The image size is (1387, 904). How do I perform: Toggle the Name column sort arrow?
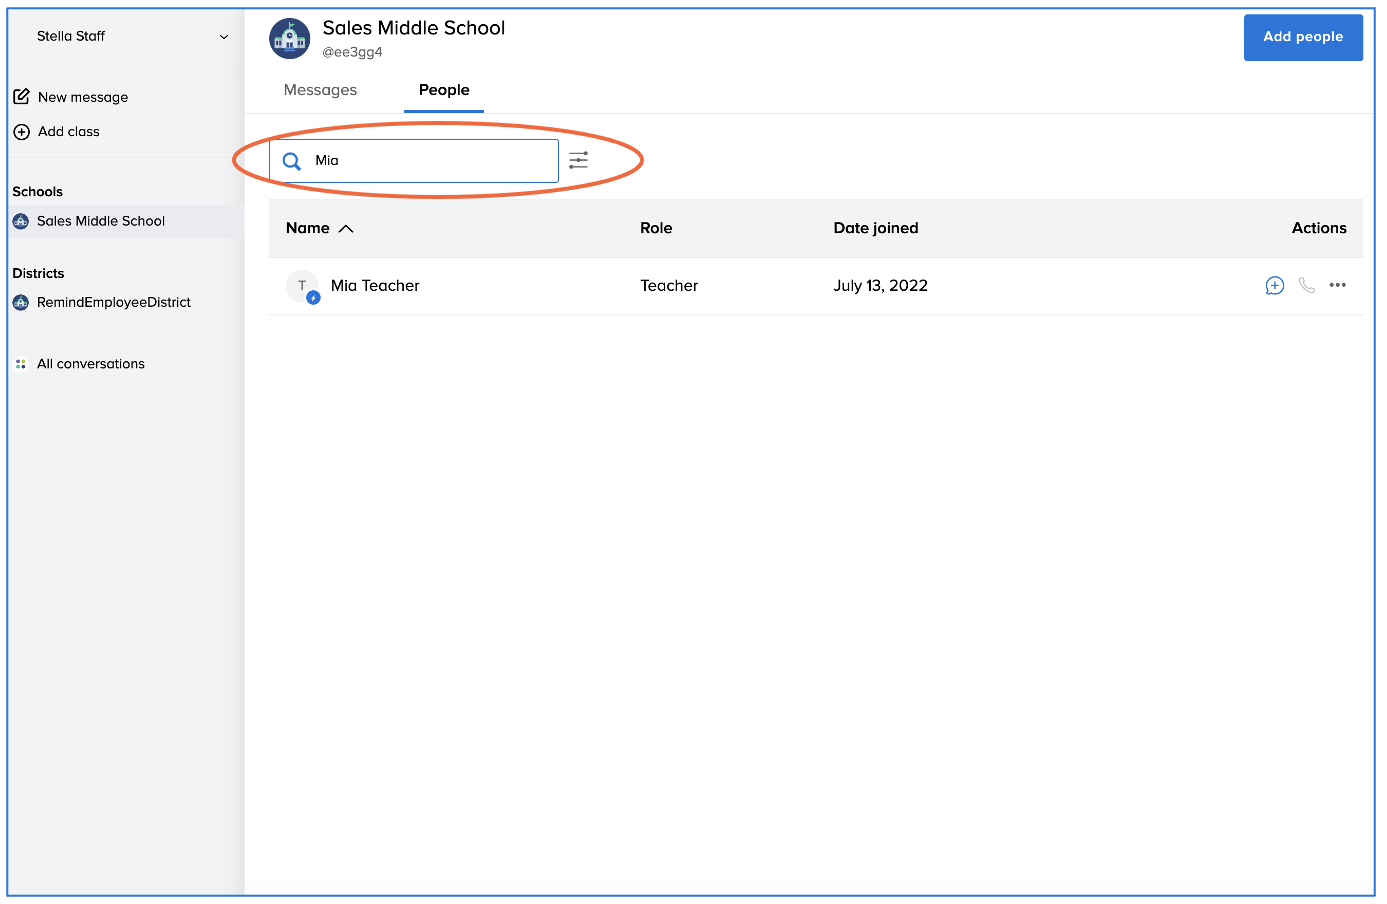click(x=346, y=229)
